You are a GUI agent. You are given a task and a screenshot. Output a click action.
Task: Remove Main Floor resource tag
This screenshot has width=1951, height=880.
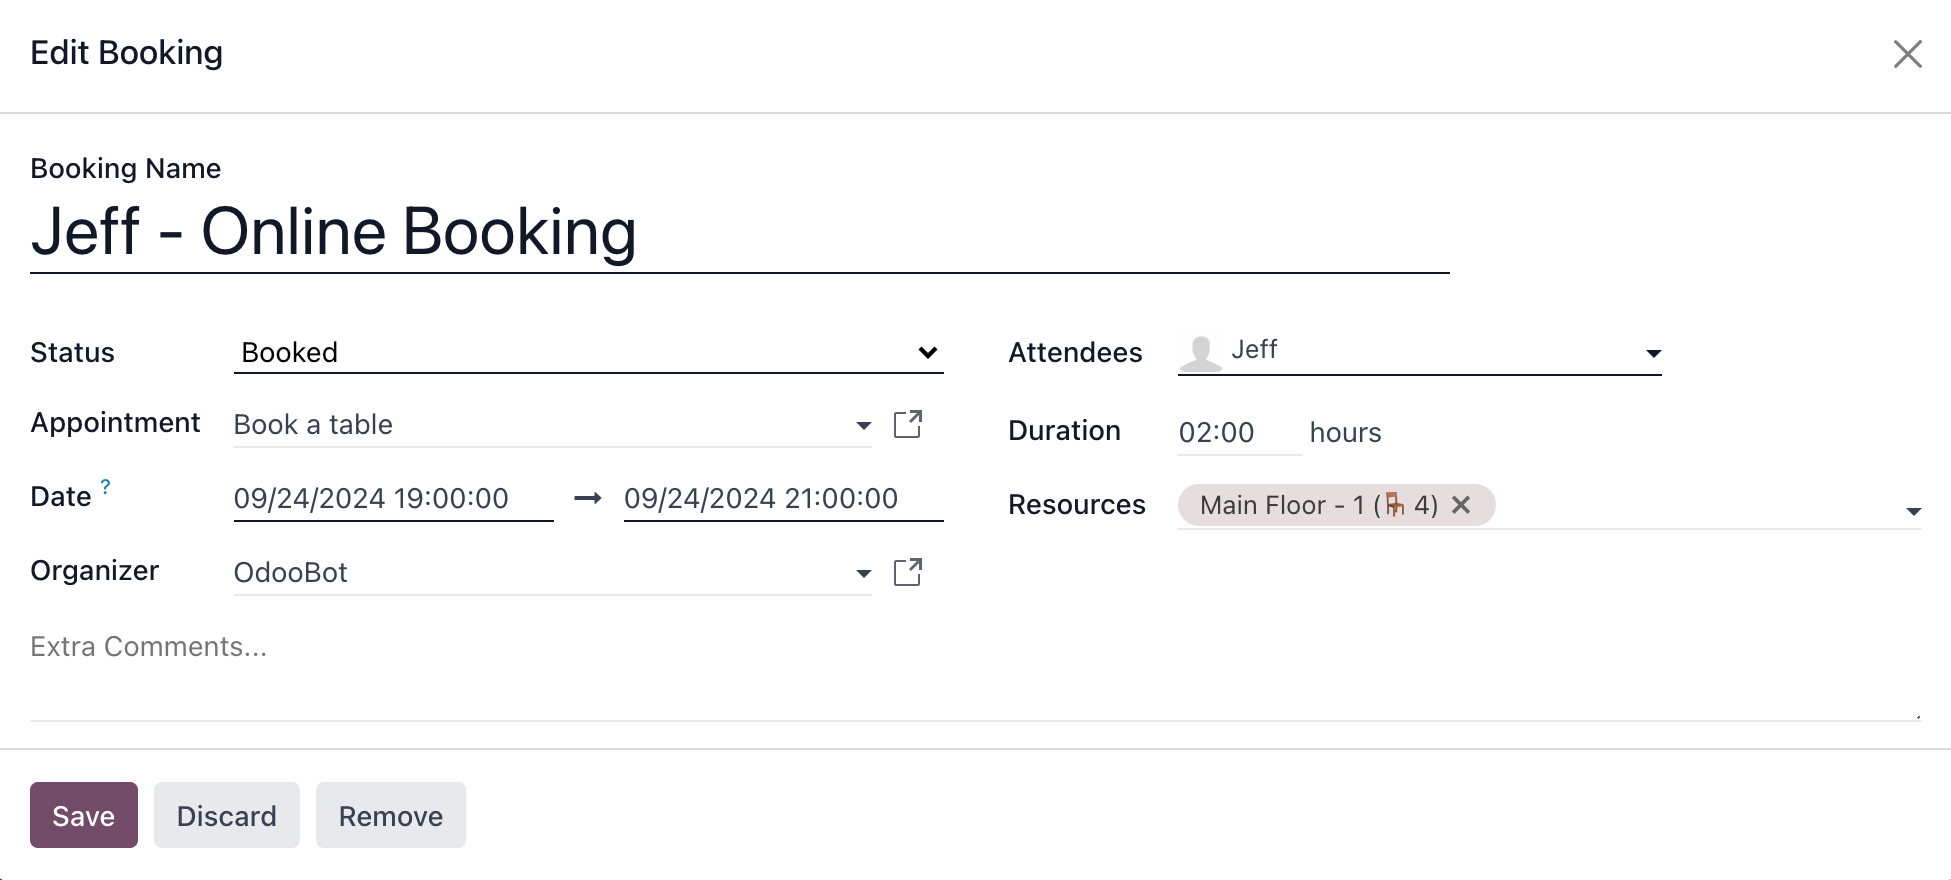pyautogui.click(x=1461, y=505)
